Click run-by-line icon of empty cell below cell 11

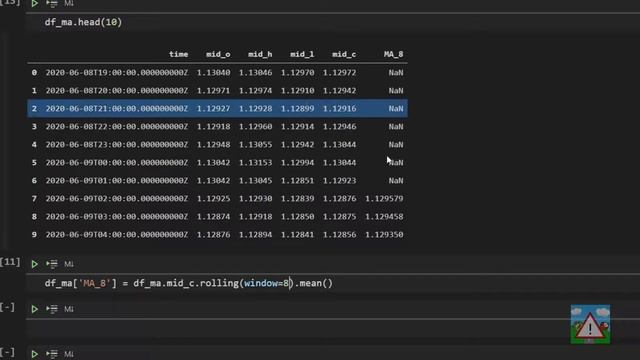click(x=51, y=309)
